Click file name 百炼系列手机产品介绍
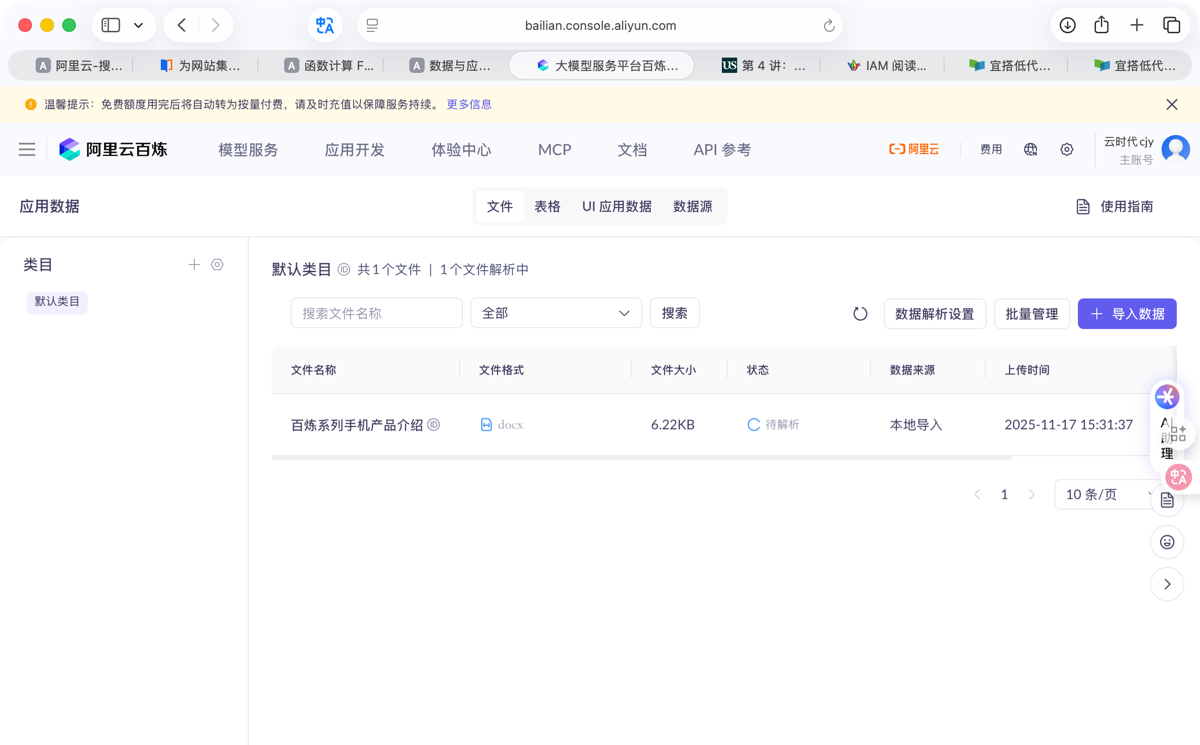This screenshot has width=1200, height=745. (x=357, y=425)
